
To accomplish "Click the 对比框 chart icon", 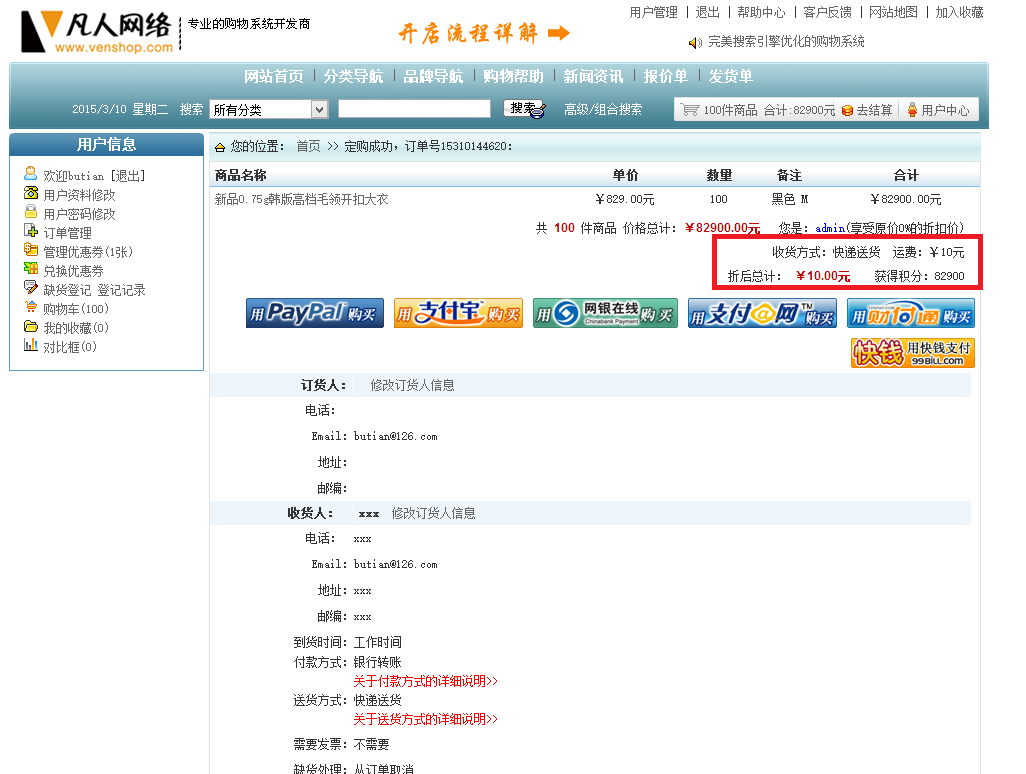I will coord(31,344).
